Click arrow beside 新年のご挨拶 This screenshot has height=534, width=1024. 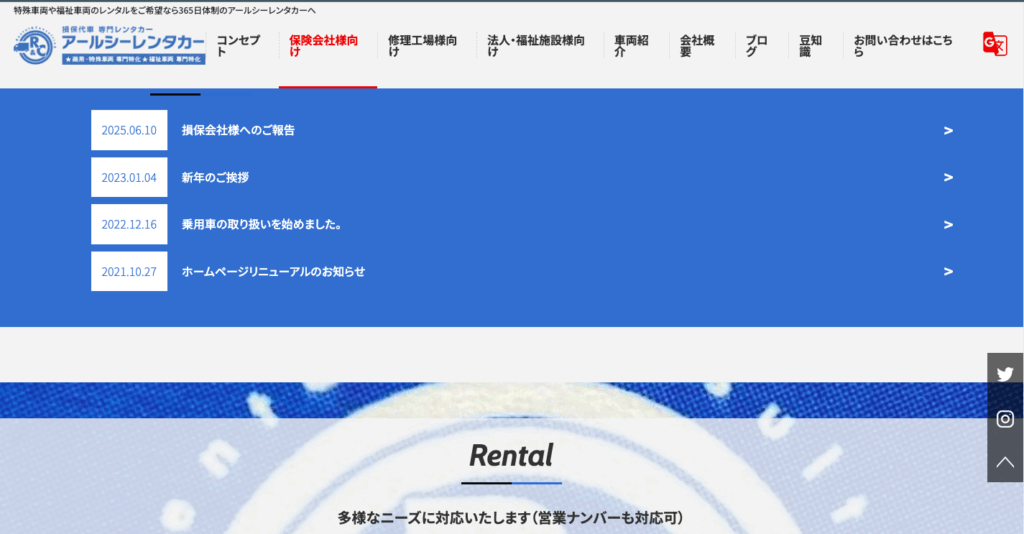click(947, 178)
